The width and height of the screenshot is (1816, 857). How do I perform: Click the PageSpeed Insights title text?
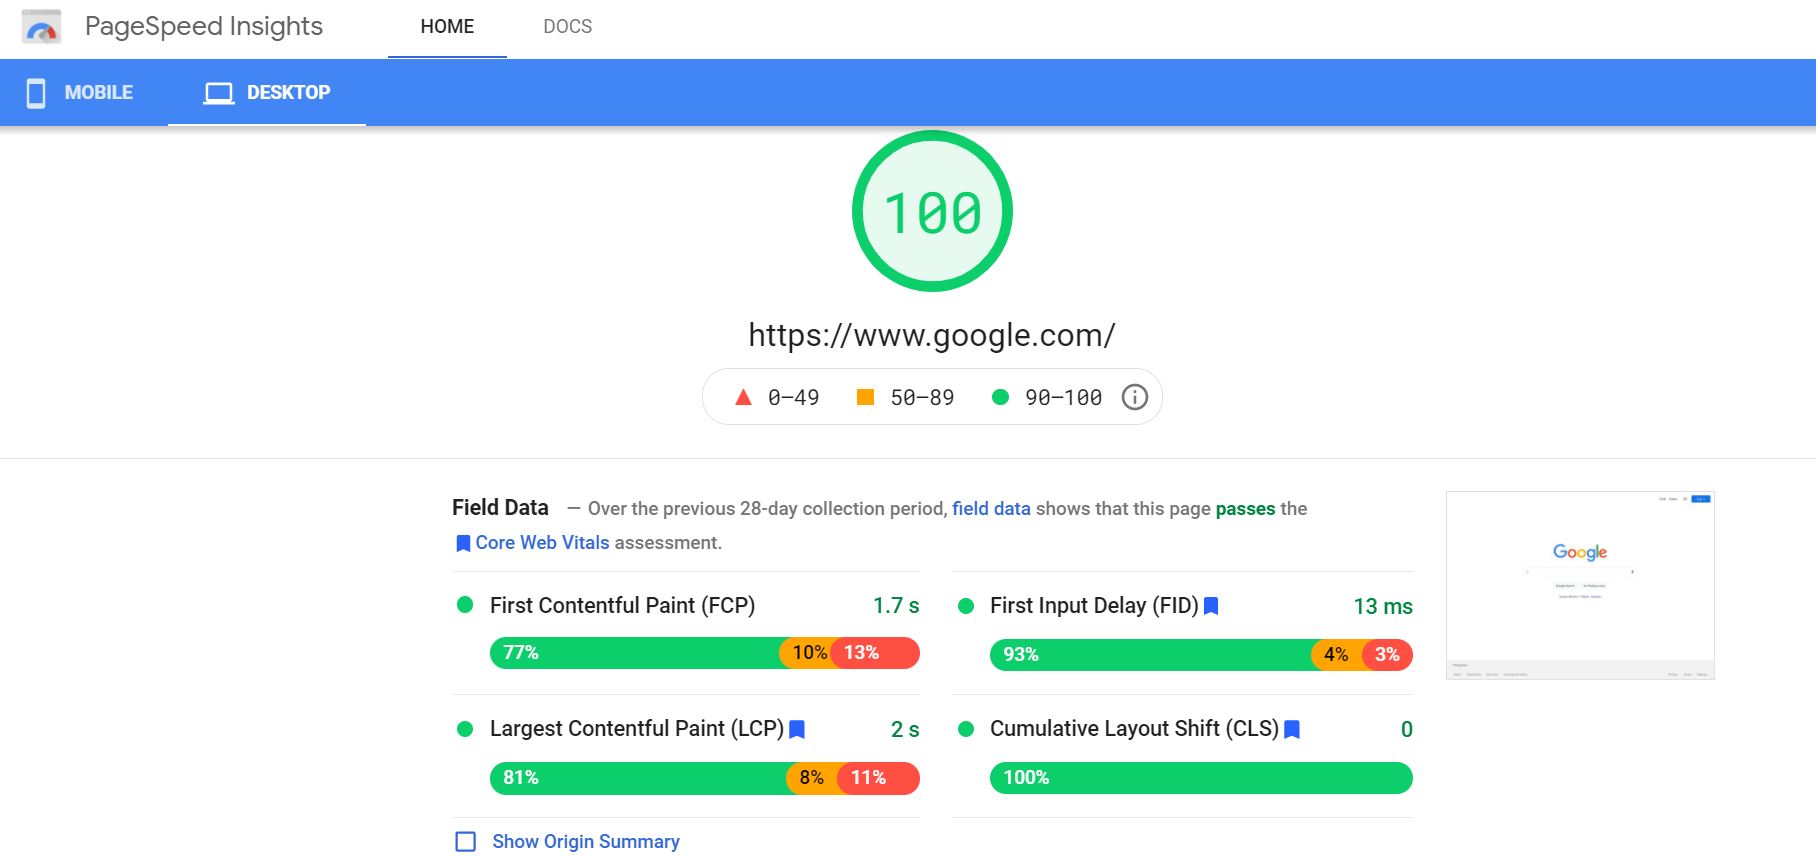(204, 27)
